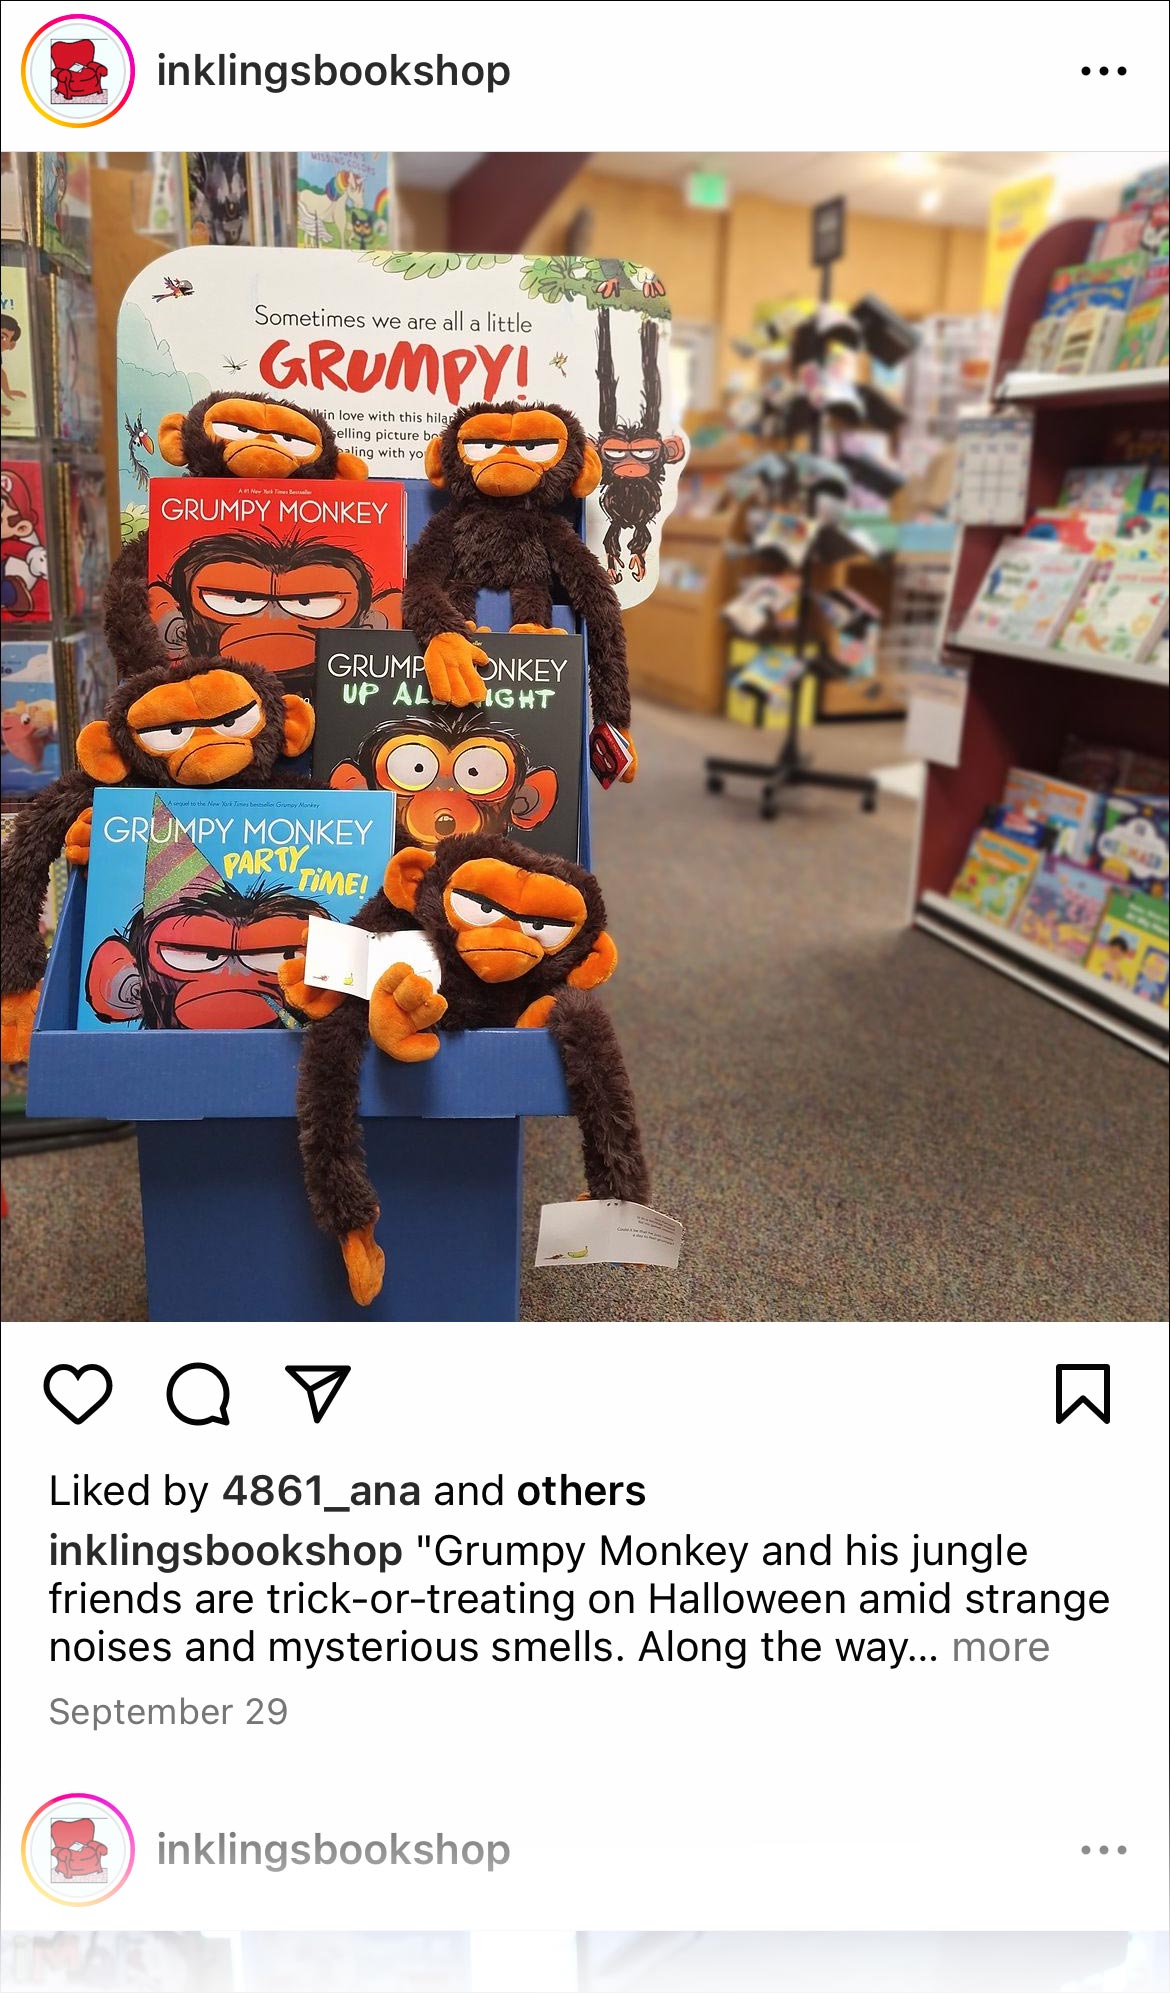Like the Grumpy Monkey post with heart icon

click(78, 1393)
